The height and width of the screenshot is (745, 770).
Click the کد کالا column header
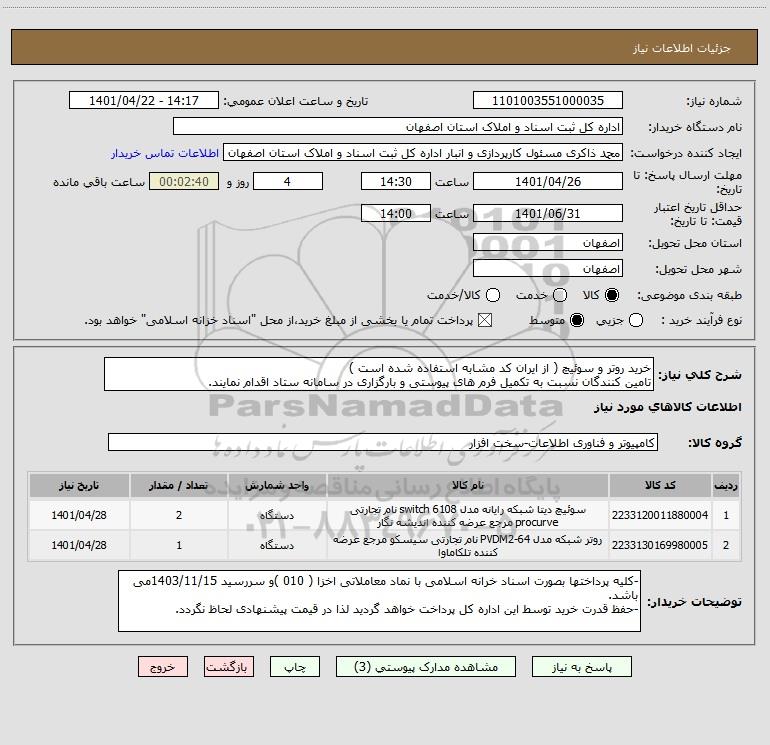point(660,485)
